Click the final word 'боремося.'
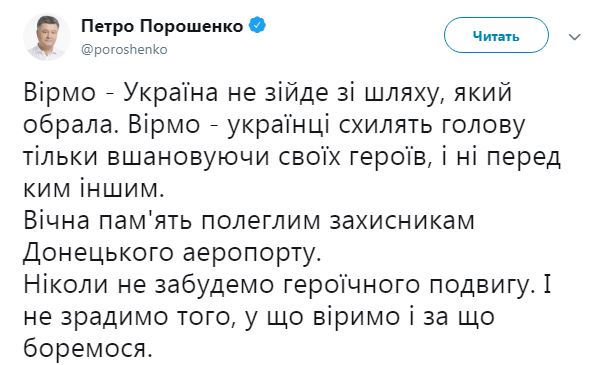This screenshot has height=365, width=600. point(88,349)
